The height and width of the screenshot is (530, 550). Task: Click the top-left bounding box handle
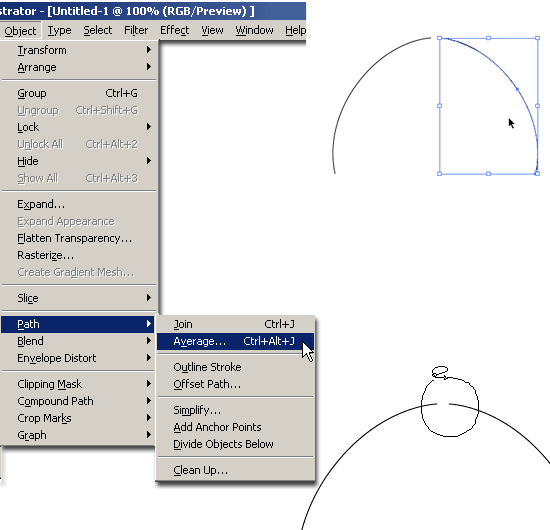pos(440,38)
